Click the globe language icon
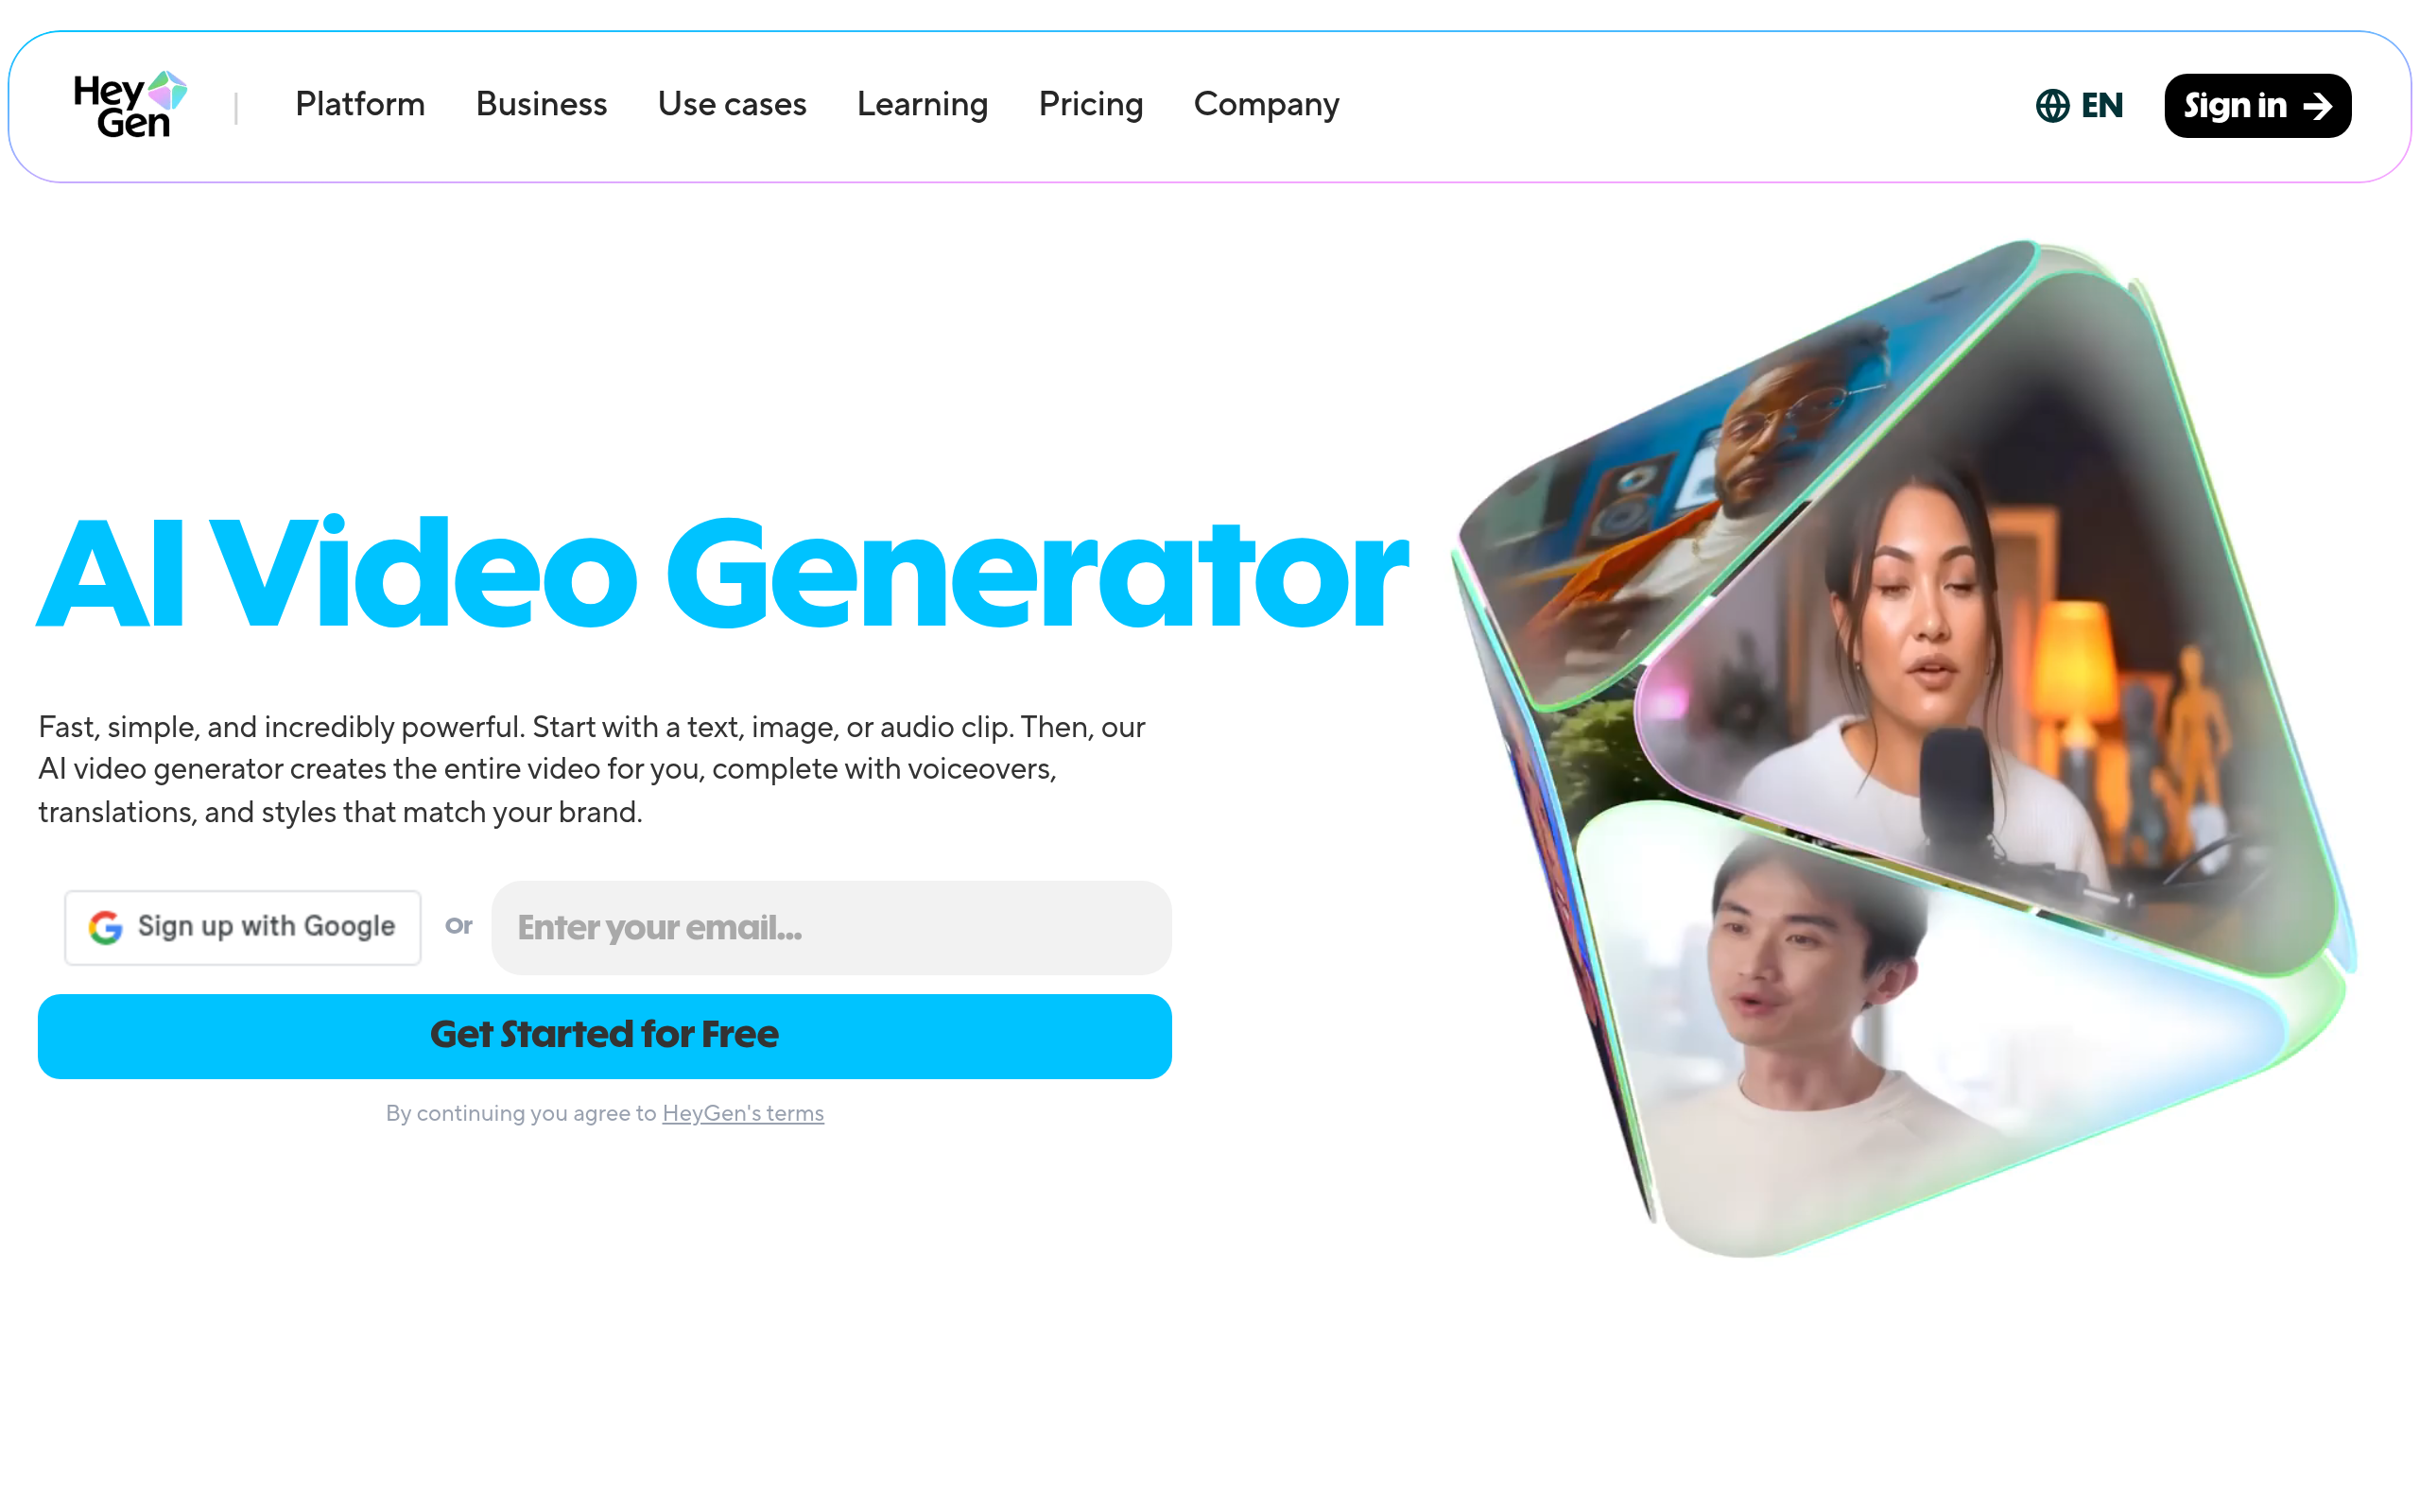Image resolution: width=2420 pixels, height=1512 pixels. click(2052, 106)
